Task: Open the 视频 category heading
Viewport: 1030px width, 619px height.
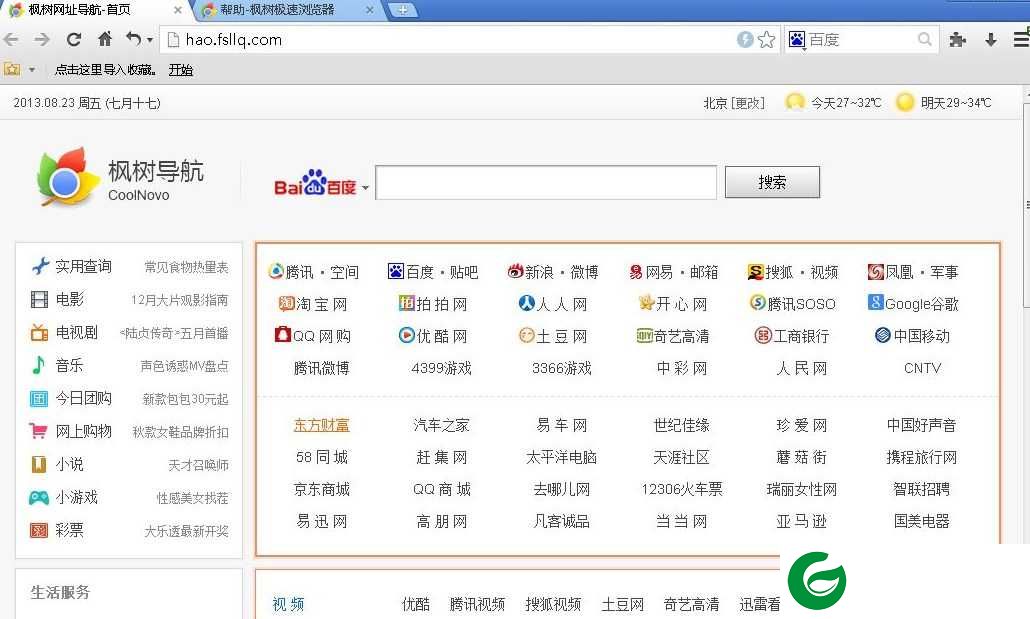Action: click(x=288, y=605)
